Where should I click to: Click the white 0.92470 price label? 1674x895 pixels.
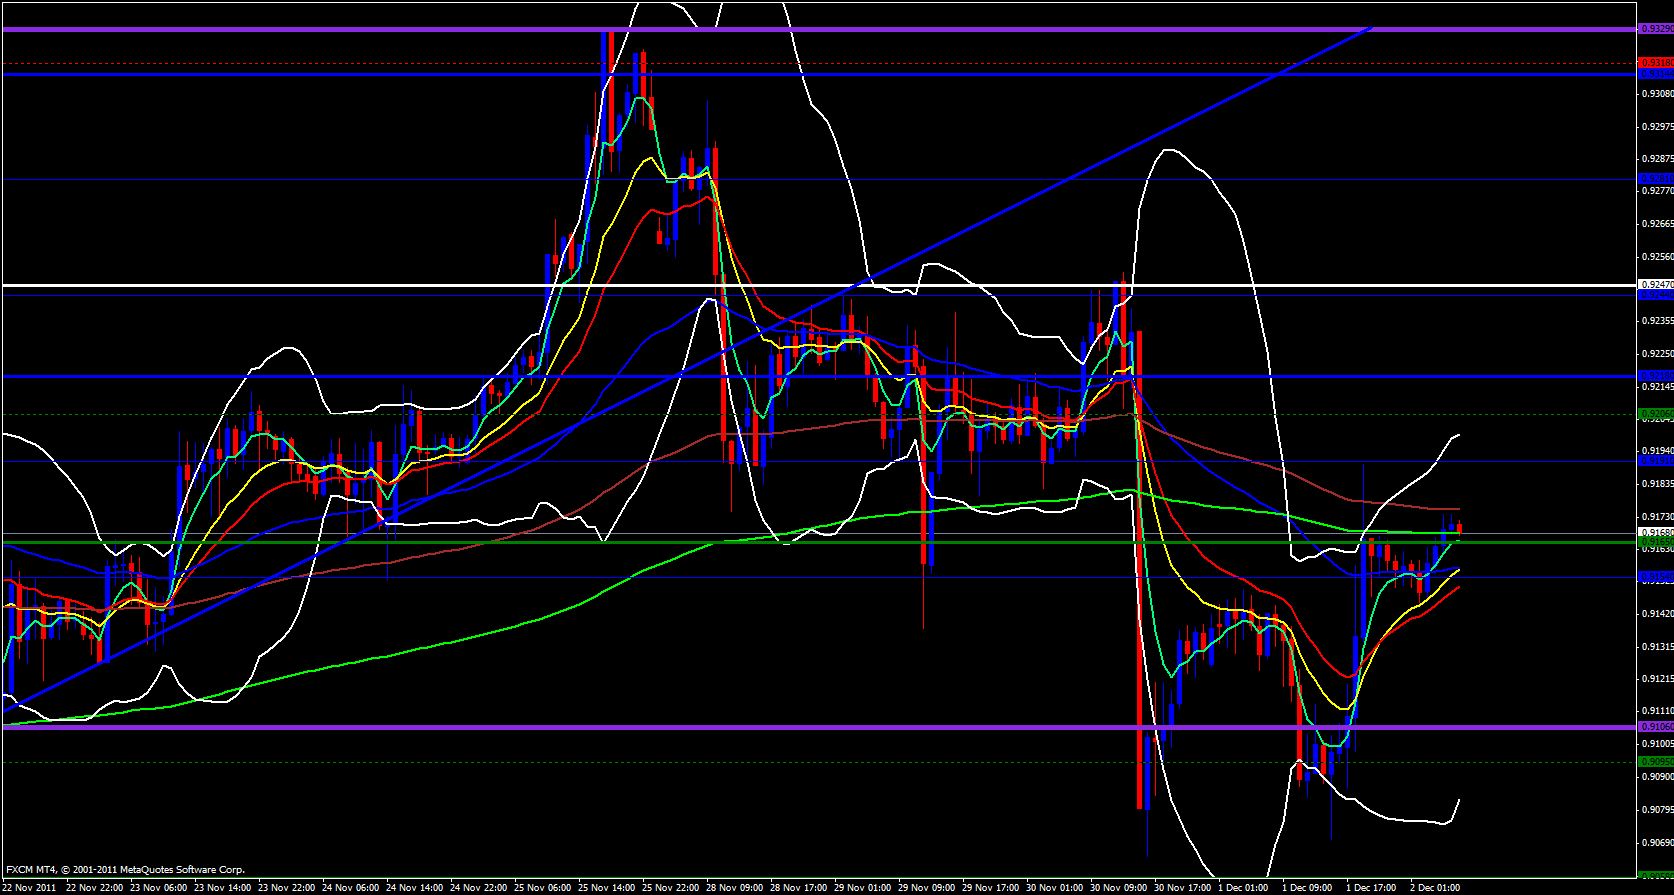point(1655,285)
